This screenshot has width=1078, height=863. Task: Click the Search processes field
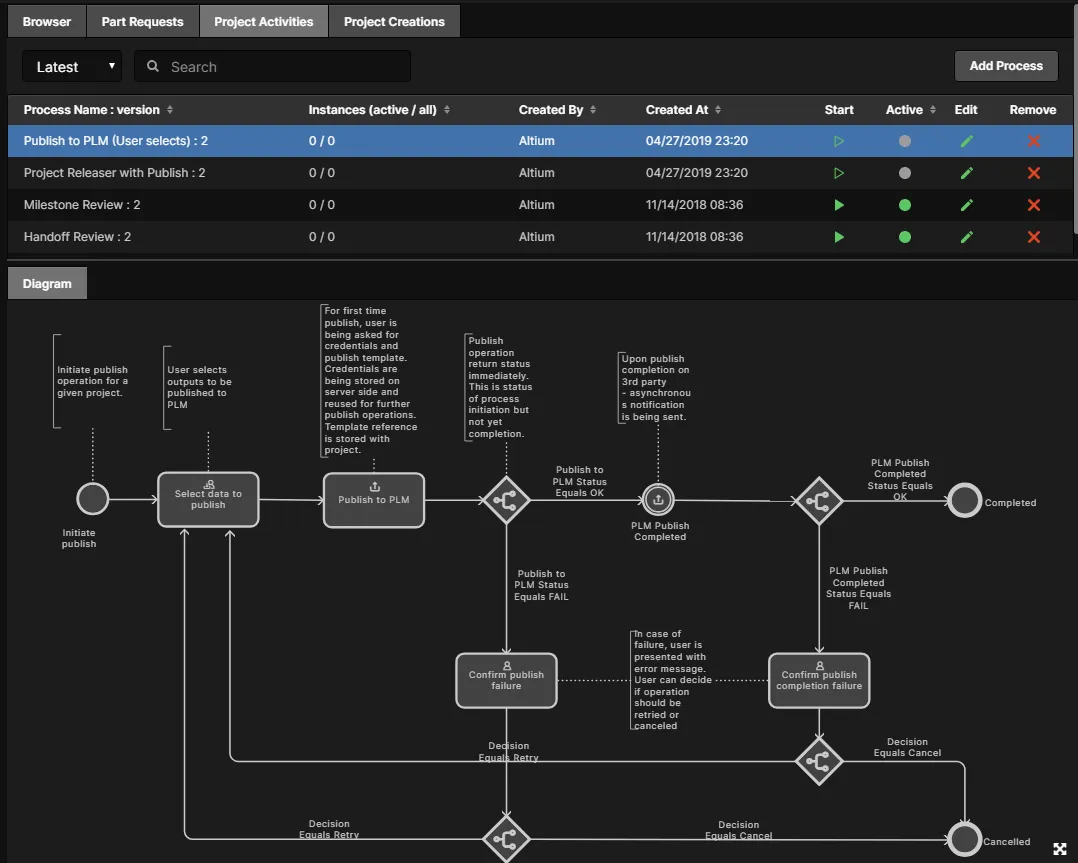click(272, 66)
